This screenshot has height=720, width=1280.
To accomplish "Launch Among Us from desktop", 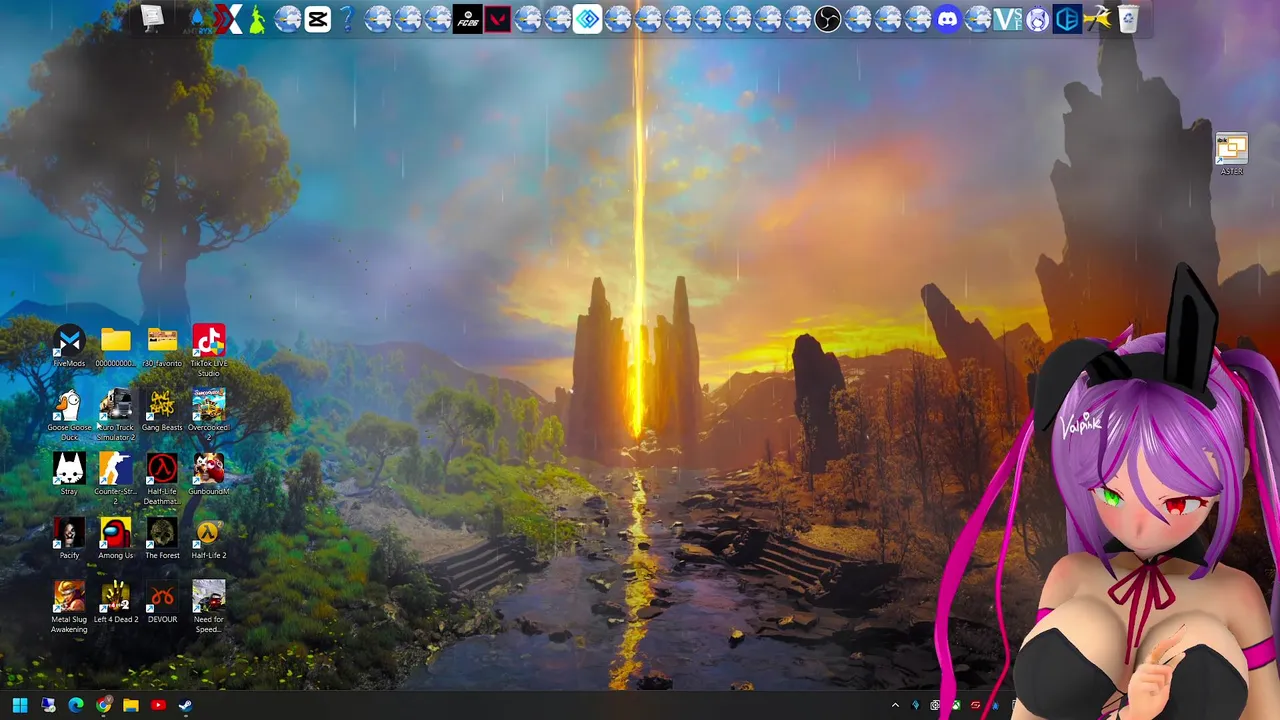I will (115, 538).
